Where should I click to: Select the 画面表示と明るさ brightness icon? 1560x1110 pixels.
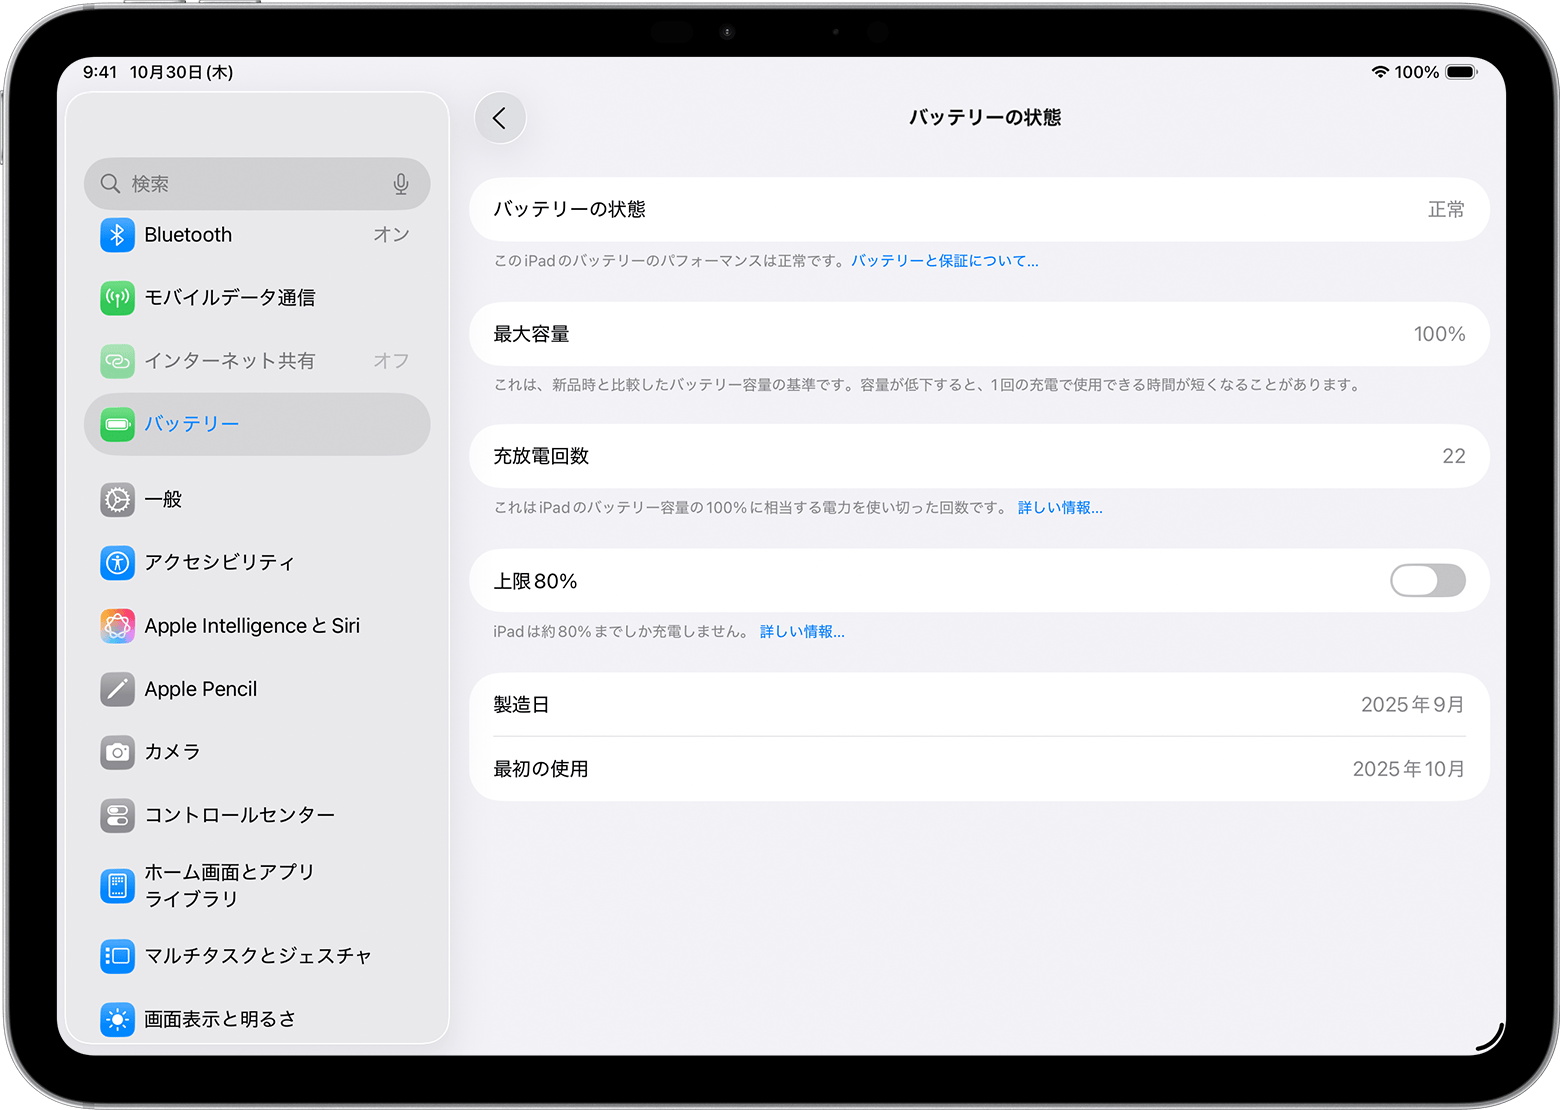[x=117, y=1019]
